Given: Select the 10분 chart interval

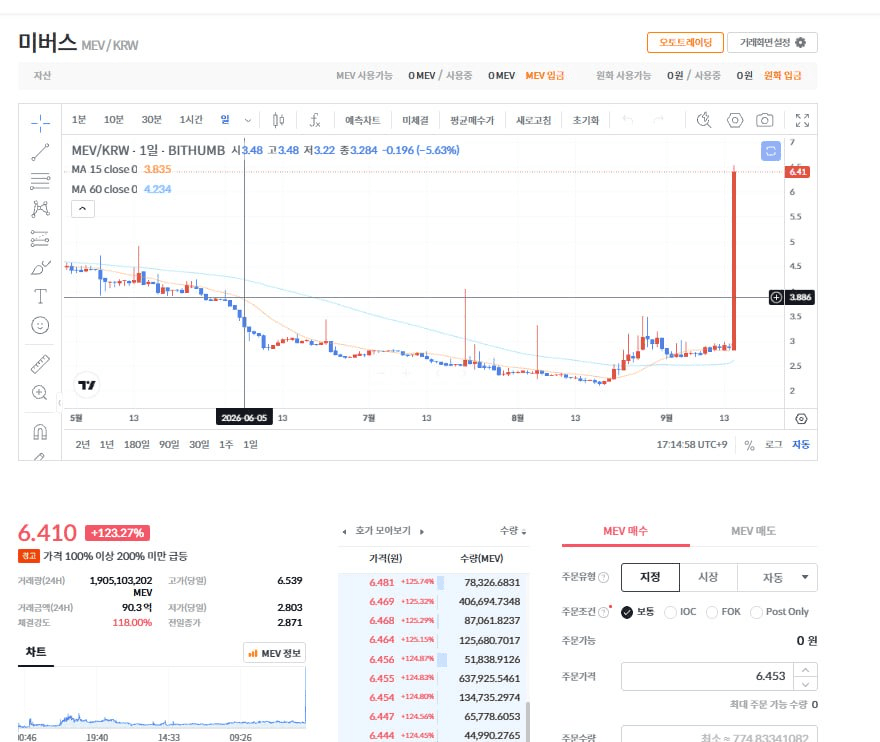Looking at the screenshot, I should click(x=113, y=120).
